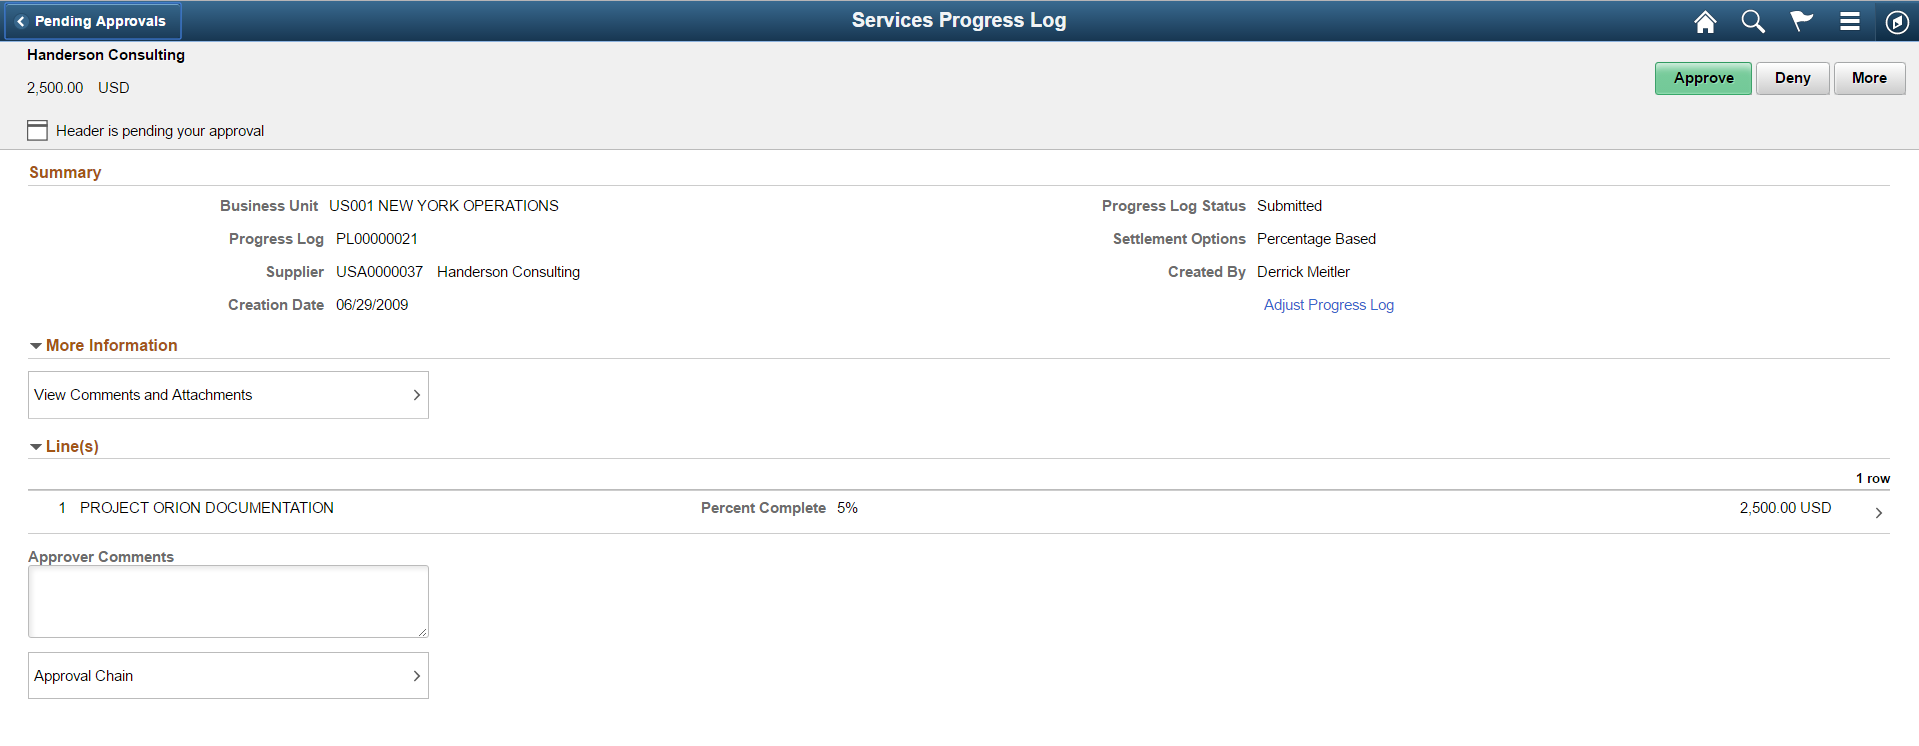Go back to Pending Approvals
Viewport: 1919px width, 746px height.
pos(92,21)
